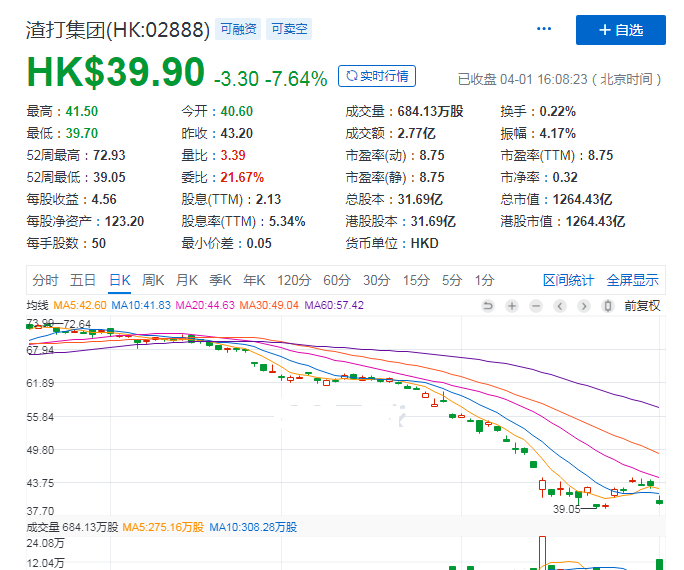The image size is (684, 570).
Task: Select the 月K monthly chart tab
Action: [187, 280]
